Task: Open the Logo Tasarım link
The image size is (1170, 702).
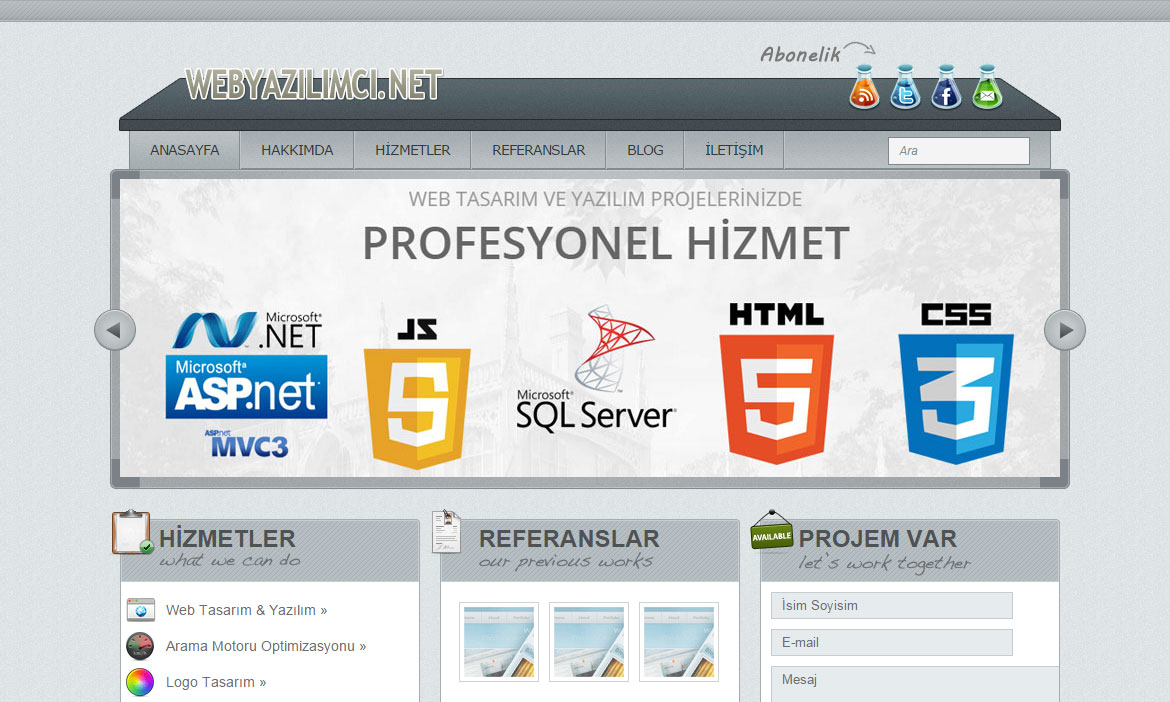Action: tap(216, 682)
